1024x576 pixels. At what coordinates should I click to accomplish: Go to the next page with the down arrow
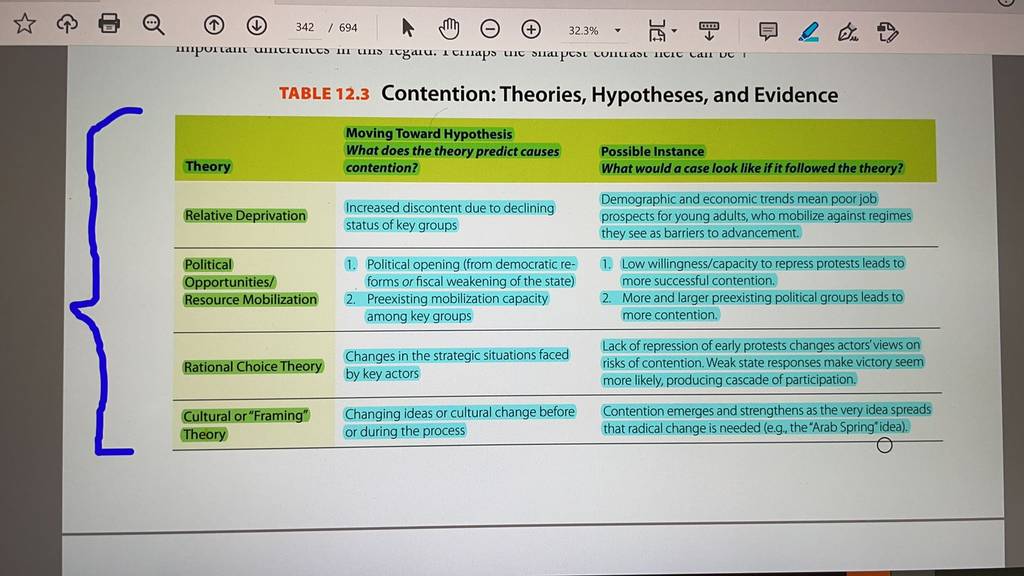[257, 25]
